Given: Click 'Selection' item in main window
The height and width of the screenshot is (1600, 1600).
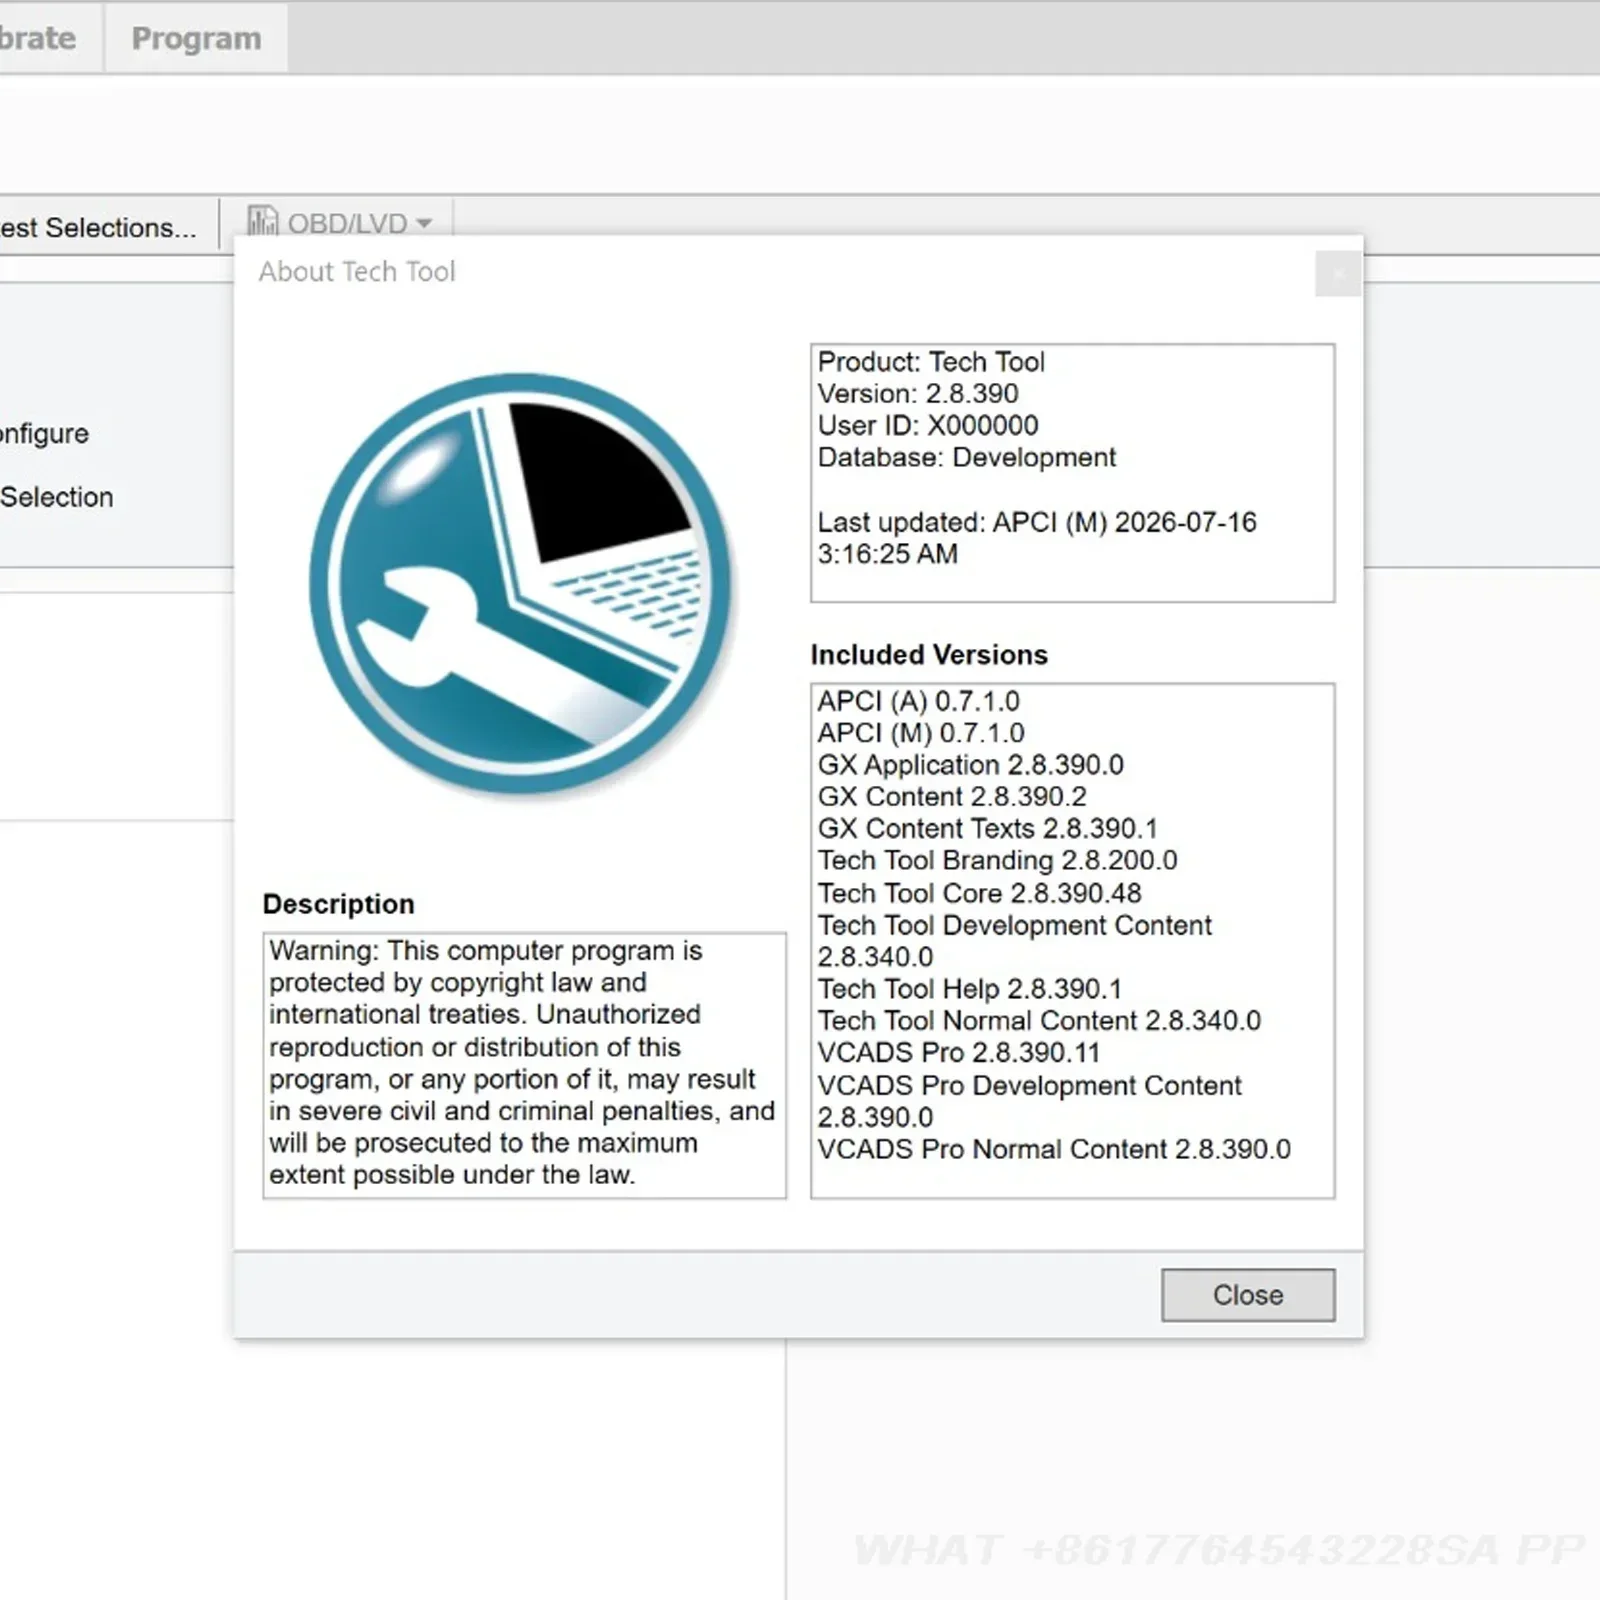Looking at the screenshot, I should (56, 497).
